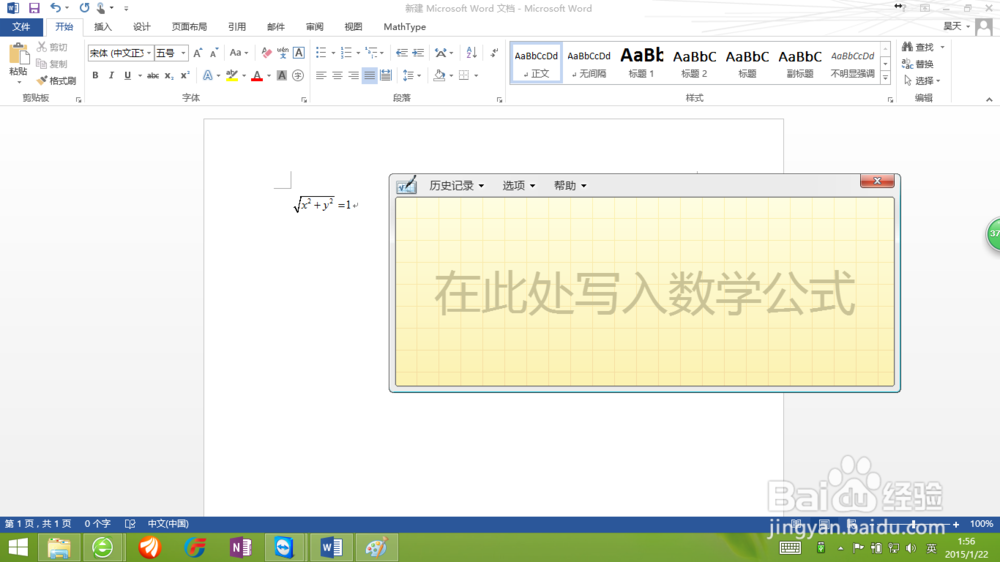Toggle Underline formatting

point(128,75)
